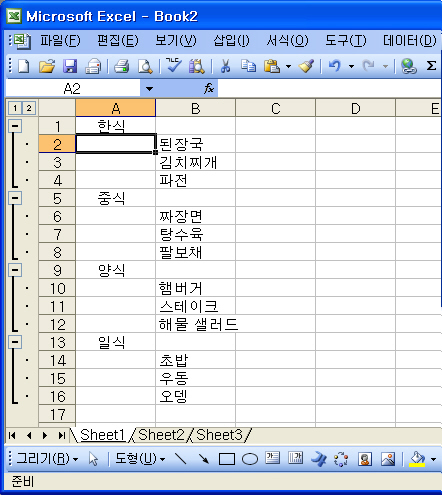Viewport: 442px width, 495px height.
Task: Insert hyperlink with globe icon
Action: point(409,66)
